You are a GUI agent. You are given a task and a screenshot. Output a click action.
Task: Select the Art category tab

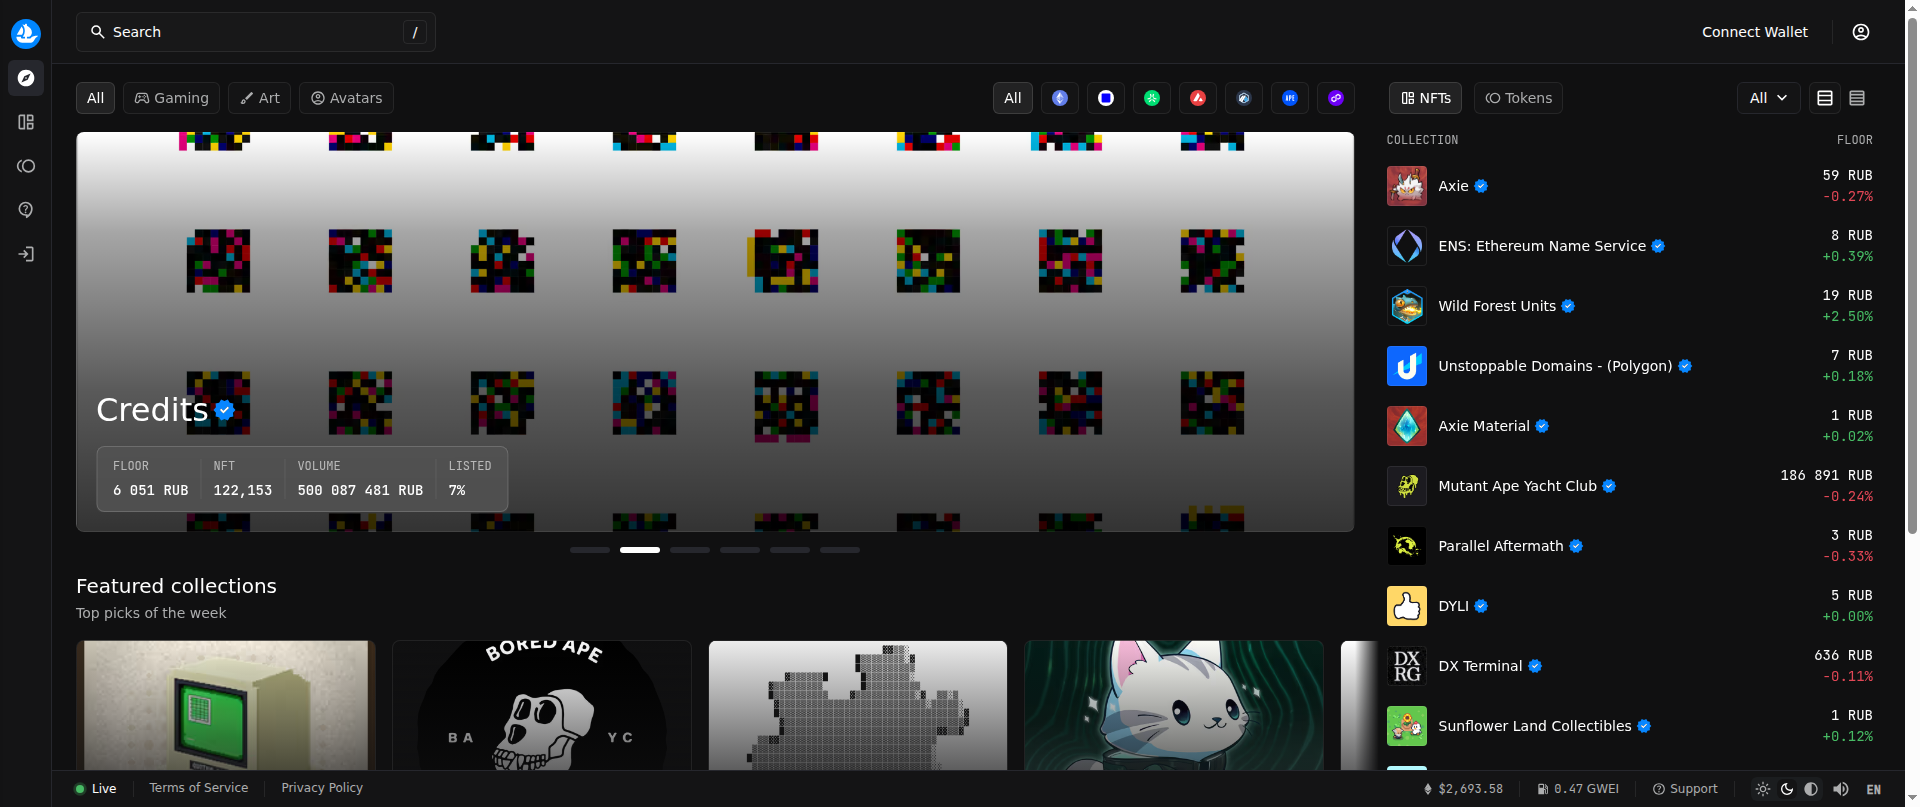point(260,98)
